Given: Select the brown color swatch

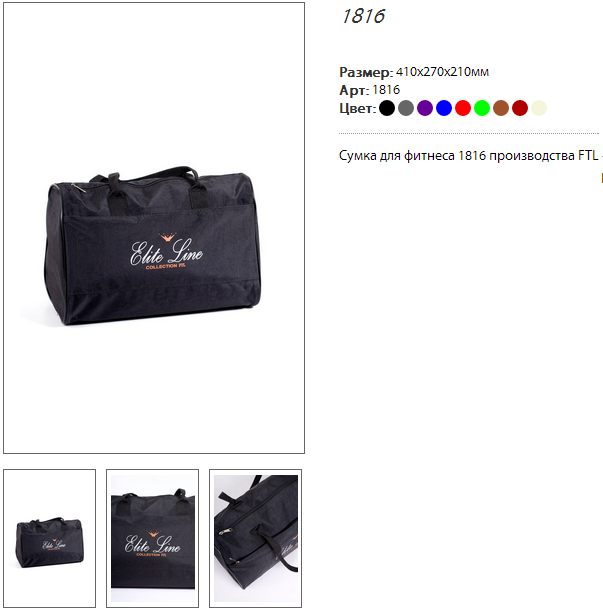Looking at the screenshot, I should pyautogui.click(x=501, y=108).
